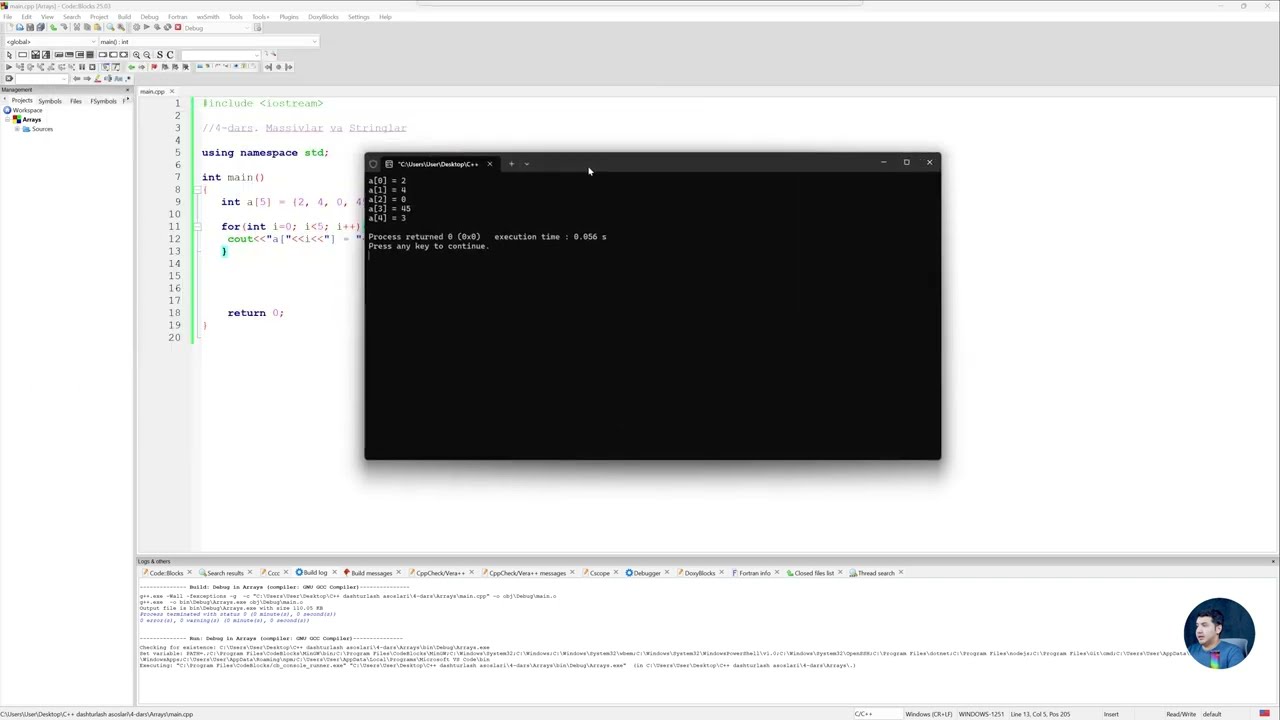The image size is (1280, 720).
Task: Click the Open file toolbar icon
Action: tap(20, 27)
